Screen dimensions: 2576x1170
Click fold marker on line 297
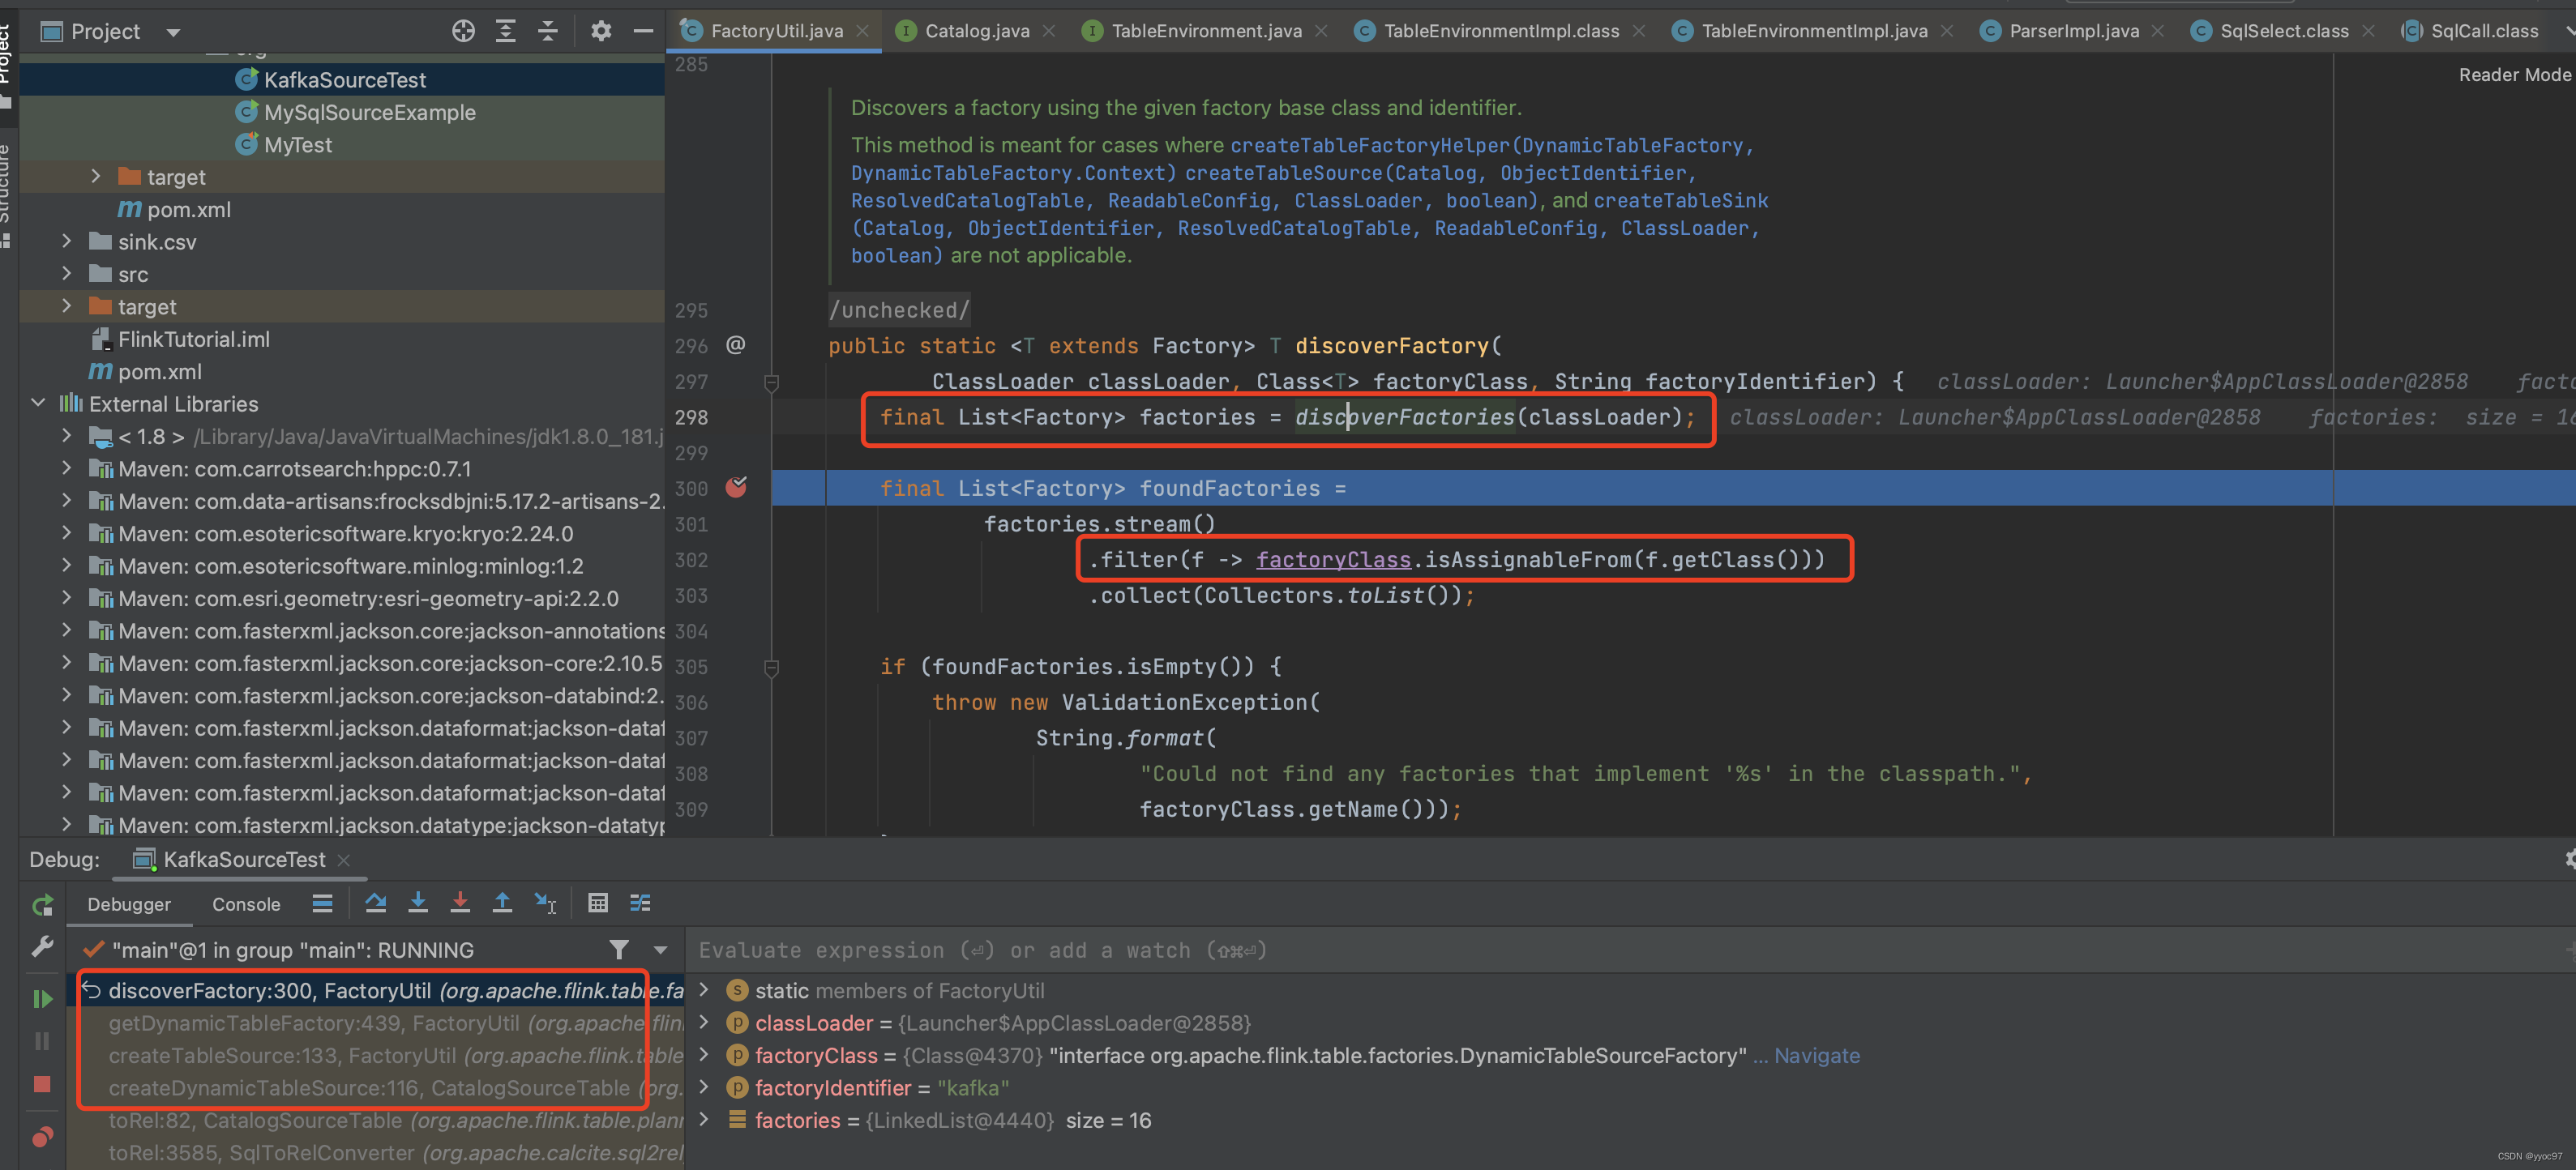point(771,382)
